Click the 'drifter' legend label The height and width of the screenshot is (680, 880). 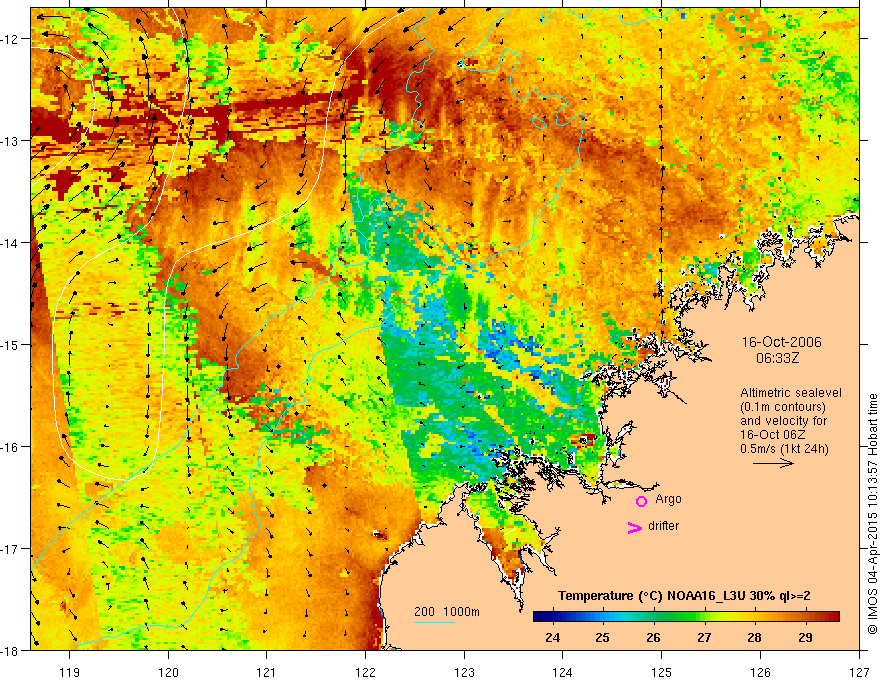[x=663, y=526]
